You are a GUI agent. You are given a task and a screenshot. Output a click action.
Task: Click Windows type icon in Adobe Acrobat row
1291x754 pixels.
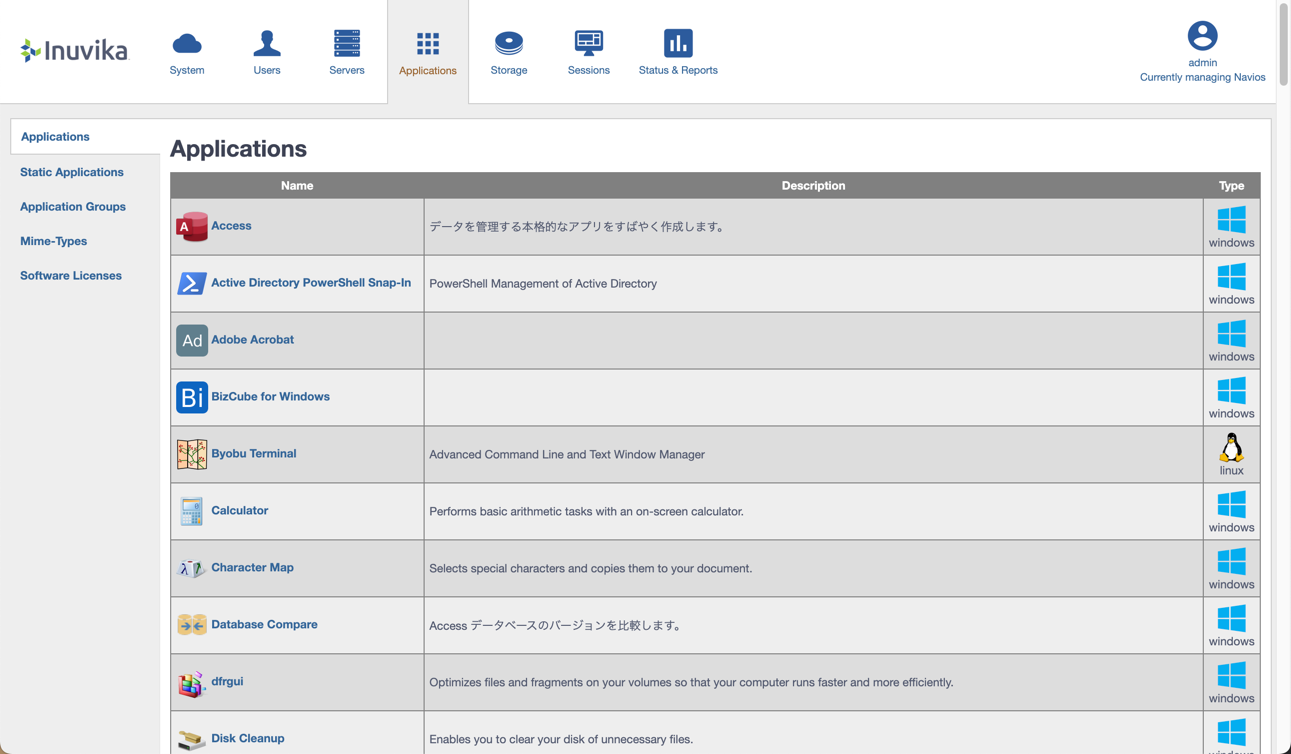click(1231, 333)
